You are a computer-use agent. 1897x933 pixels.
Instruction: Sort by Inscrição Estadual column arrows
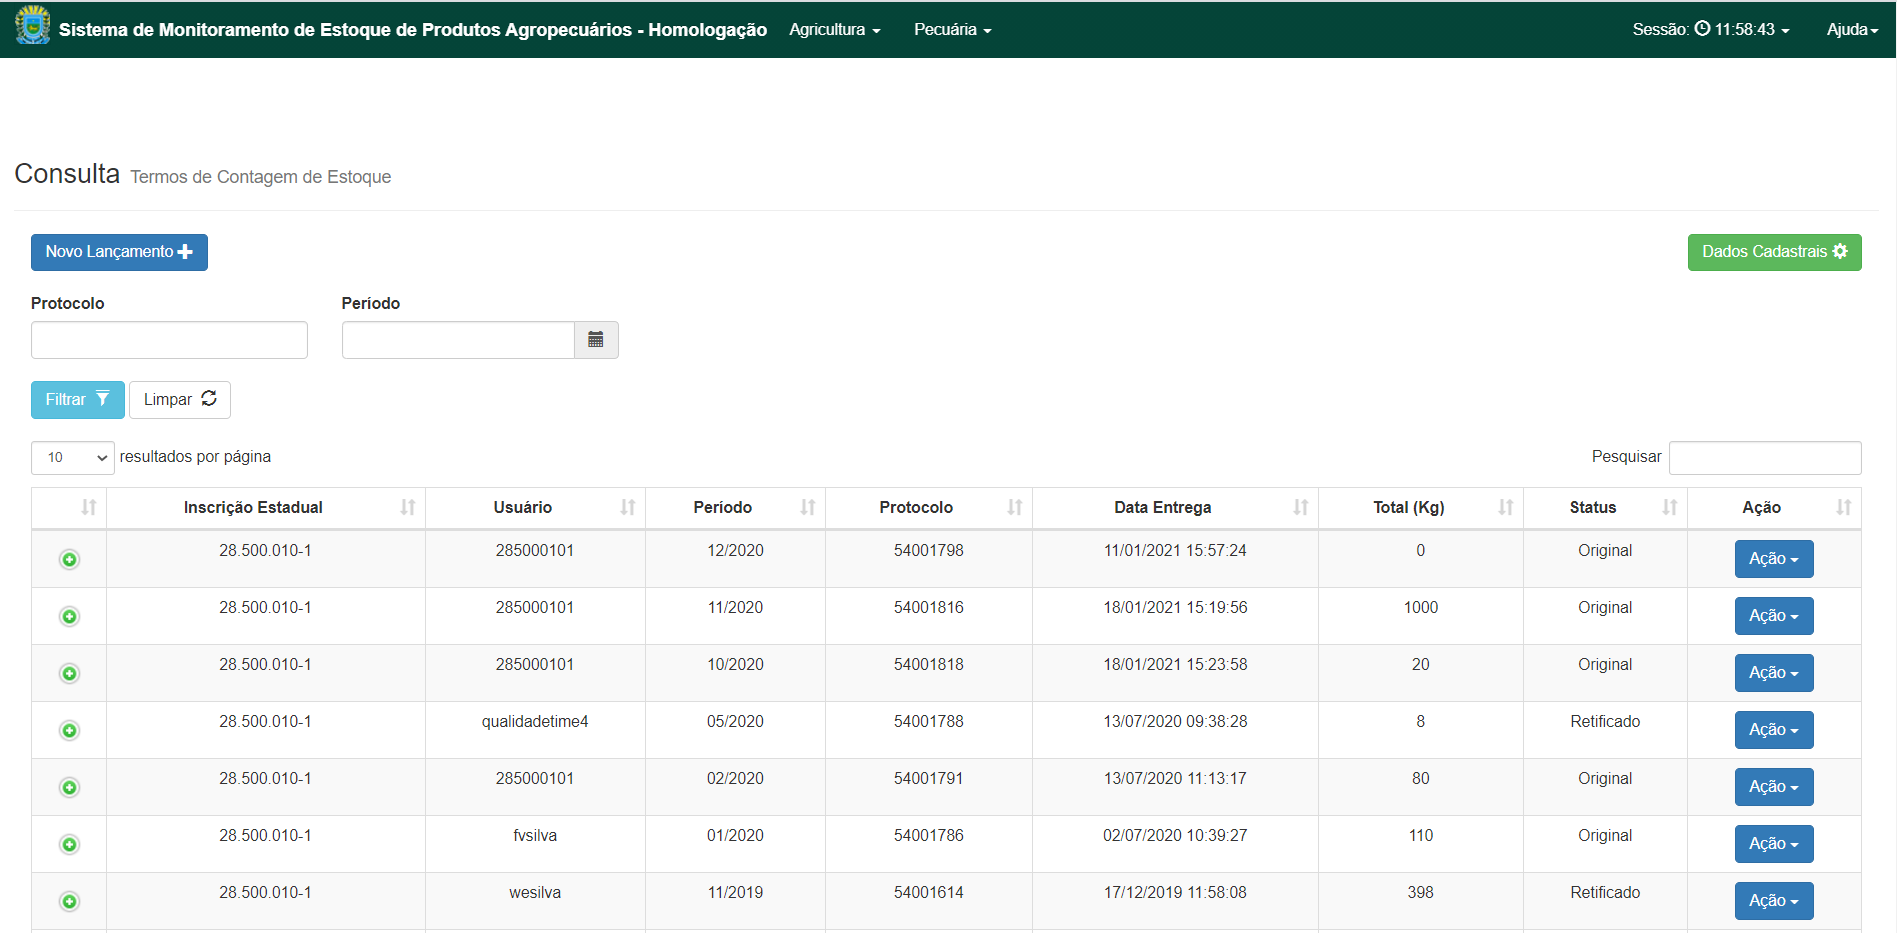pos(408,507)
